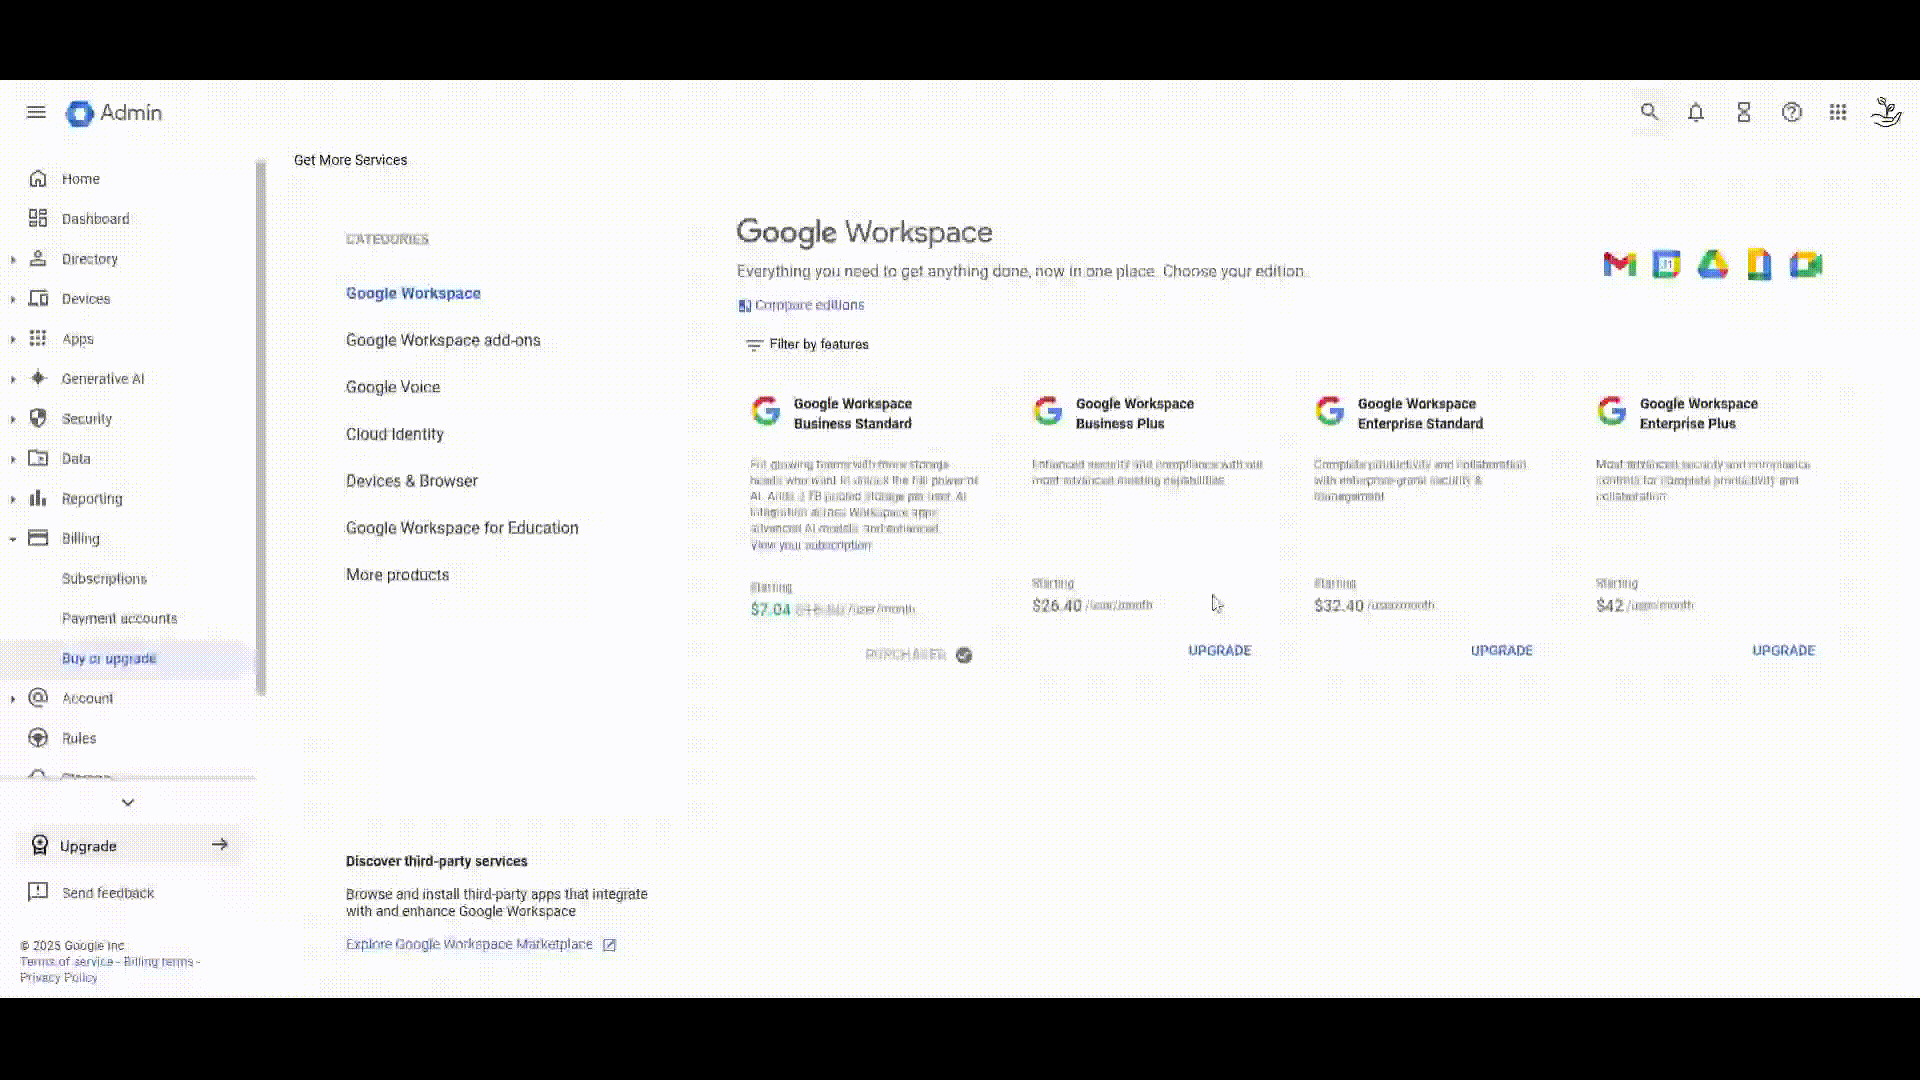Screen dimensions: 1920x1080
Task: Click the Account at-sign icon
Action: 38,699
